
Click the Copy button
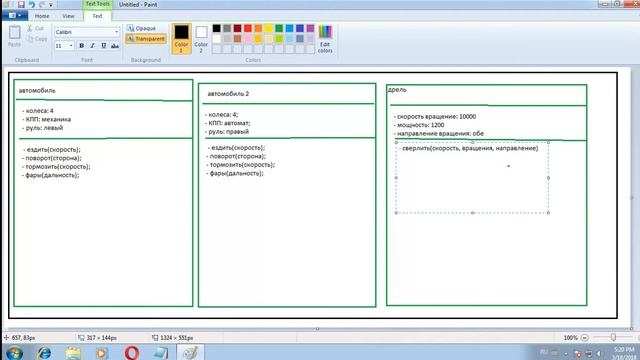point(37,39)
